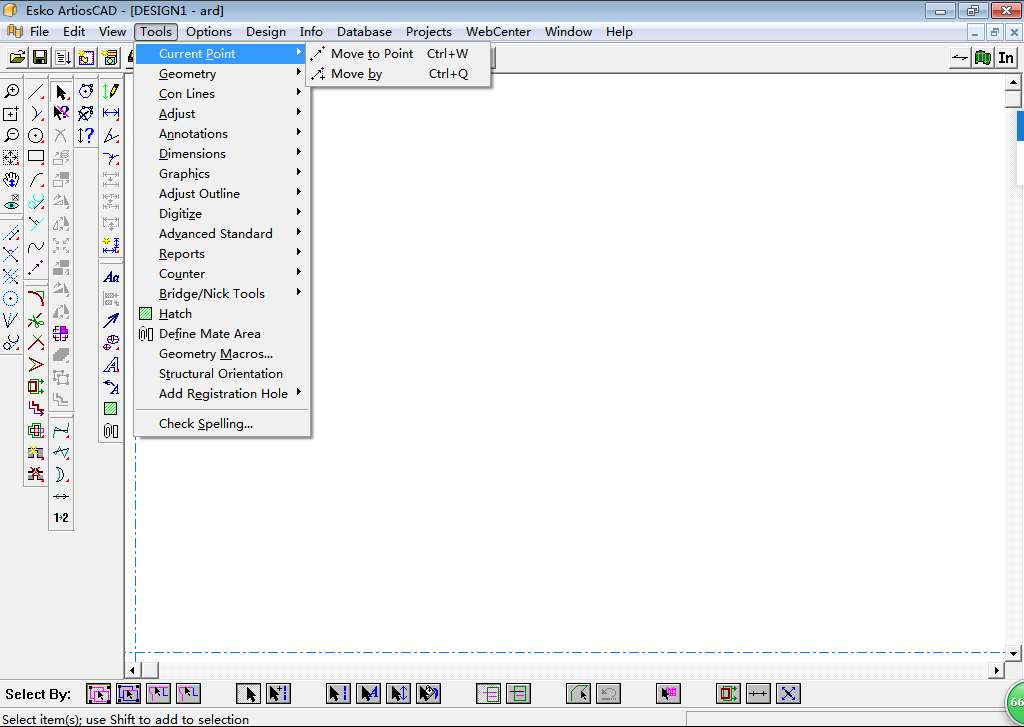The image size is (1024, 727).
Task: Click the zoom in magnifier tool
Action: point(11,91)
